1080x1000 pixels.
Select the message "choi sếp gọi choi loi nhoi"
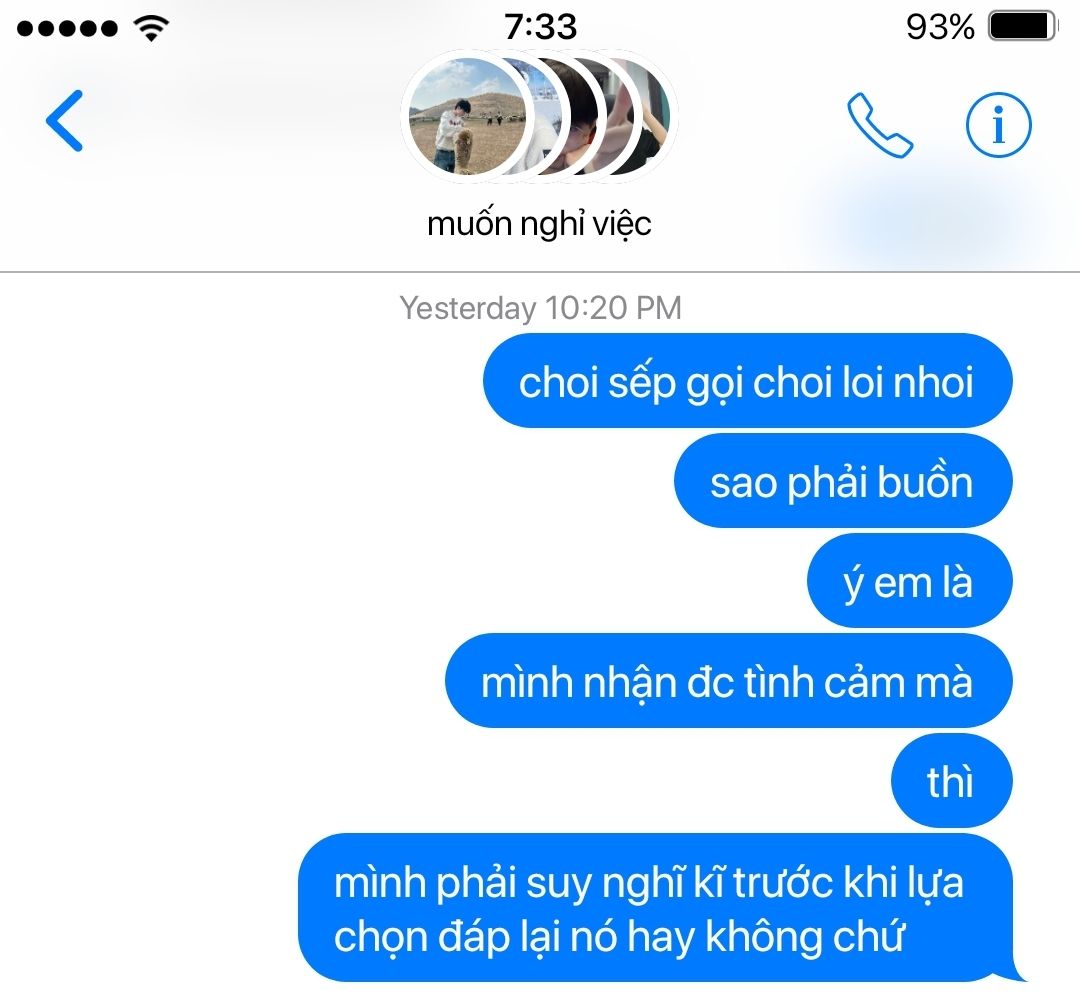coord(747,381)
